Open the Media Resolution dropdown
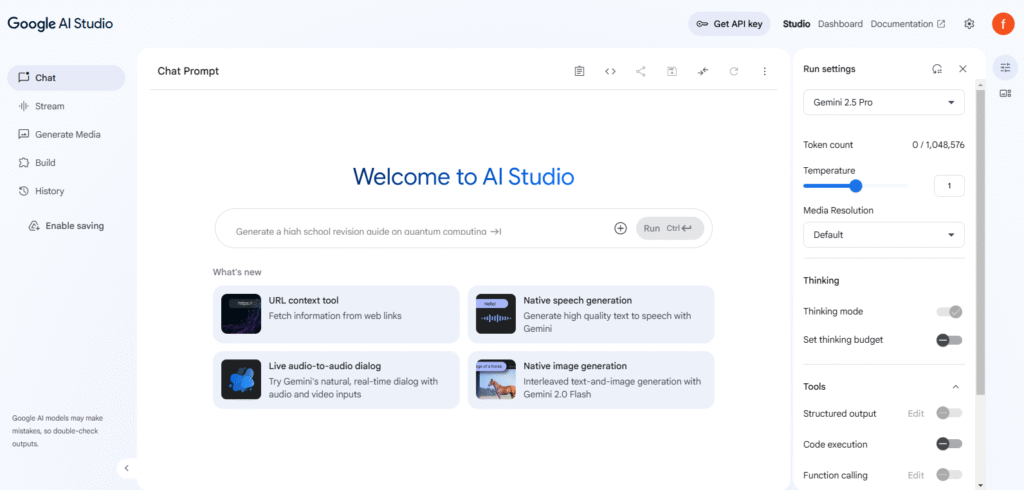 tap(884, 235)
